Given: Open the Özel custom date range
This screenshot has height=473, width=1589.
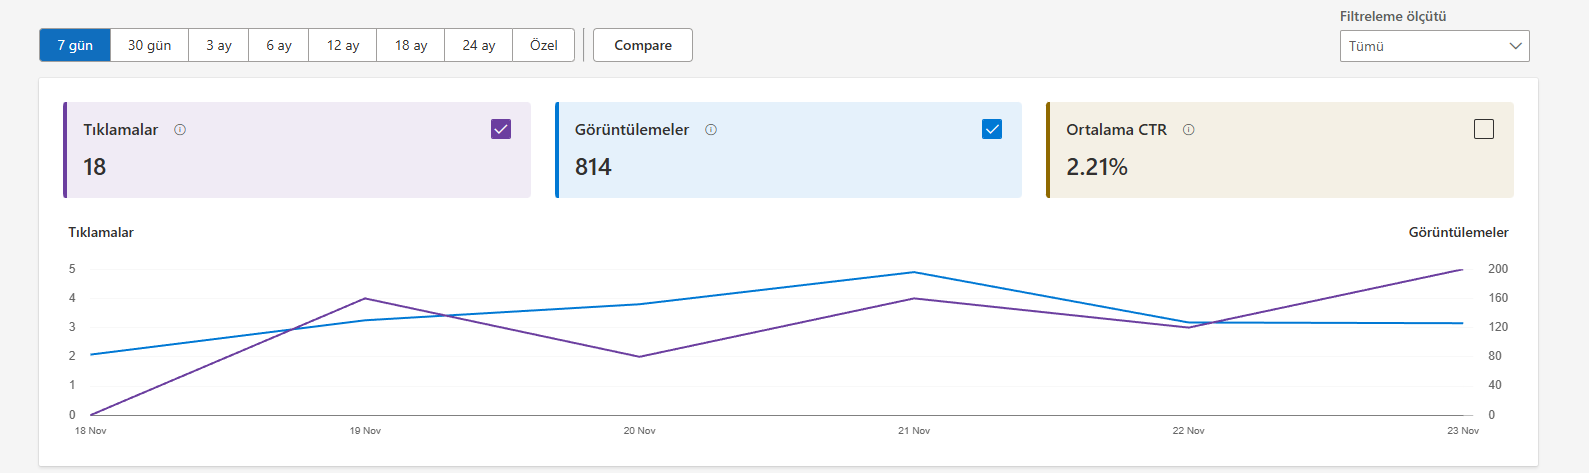Looking at the screenshot, I should [x=544, y=45].
